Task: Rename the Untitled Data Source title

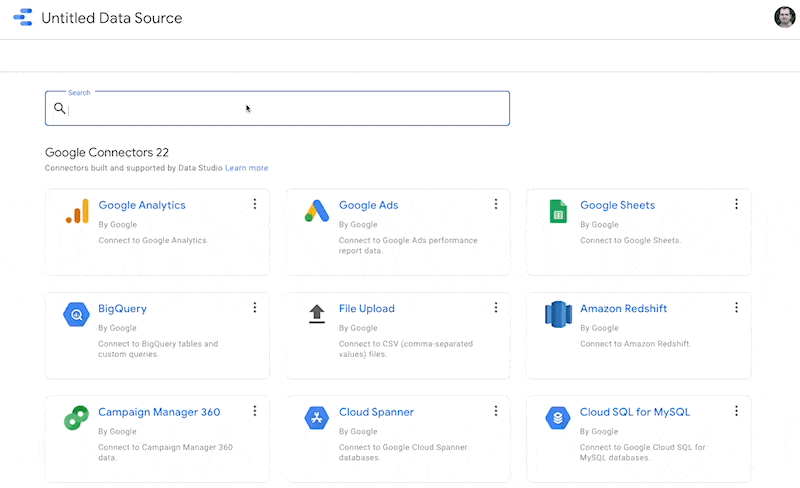Action: 112,18
